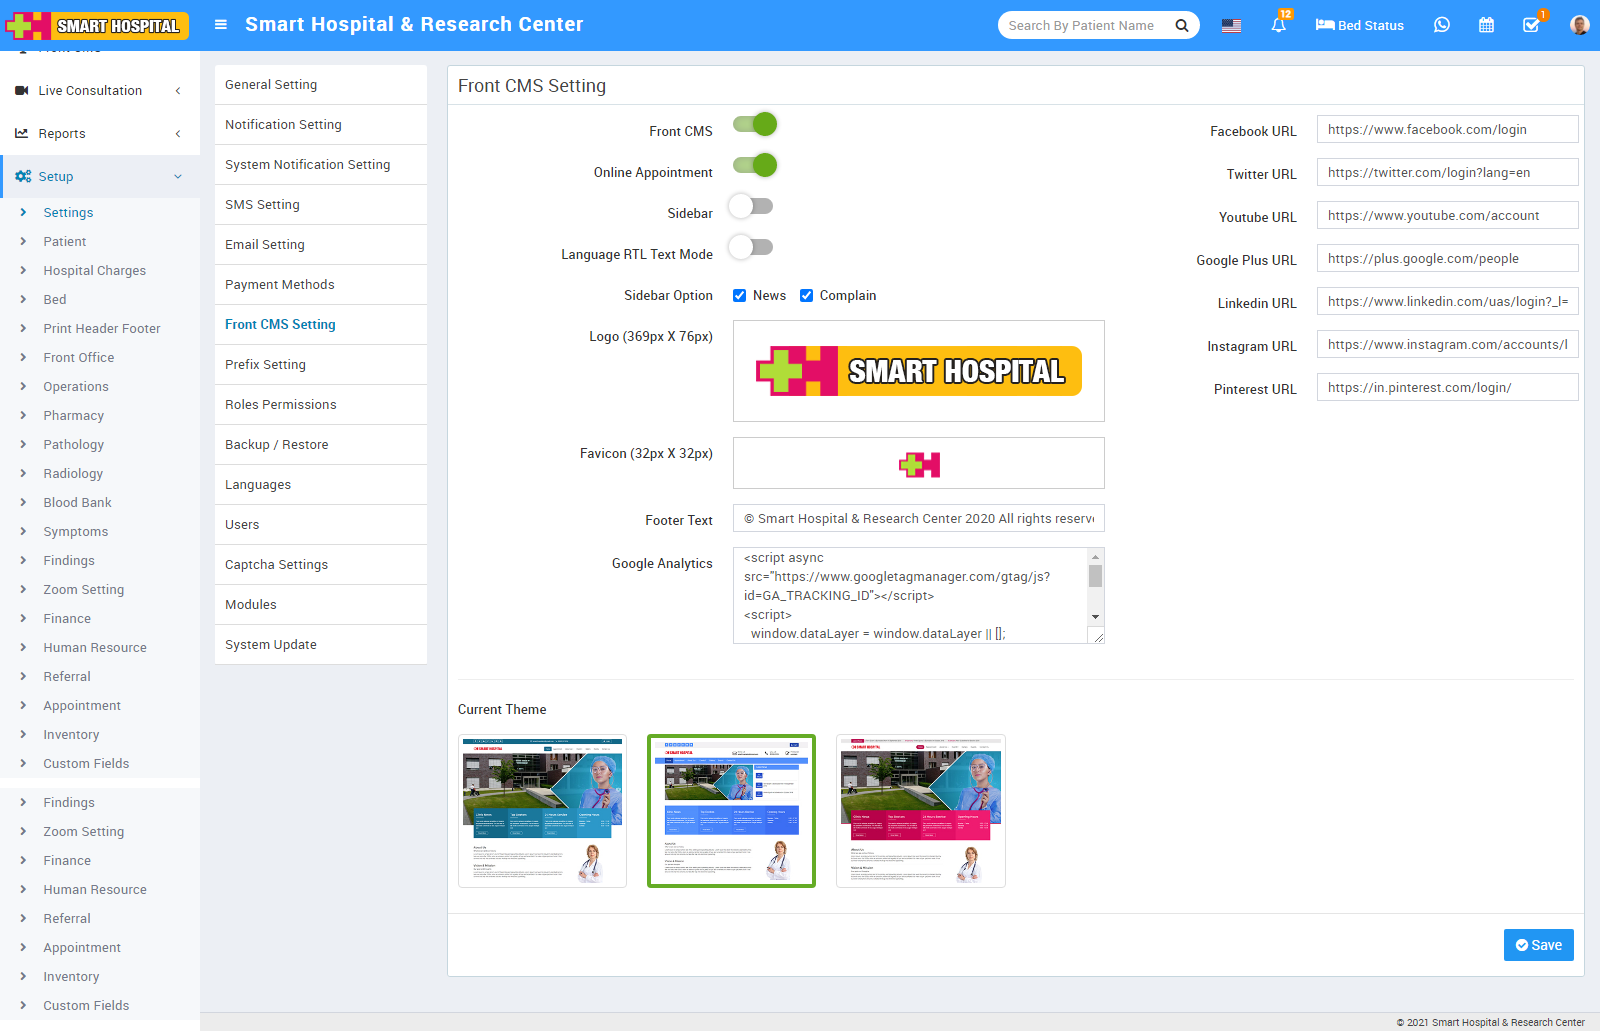Open the Roles Permissions tab
The height and width of the screenshot is (1031, 1600).
tap(321, 405)
